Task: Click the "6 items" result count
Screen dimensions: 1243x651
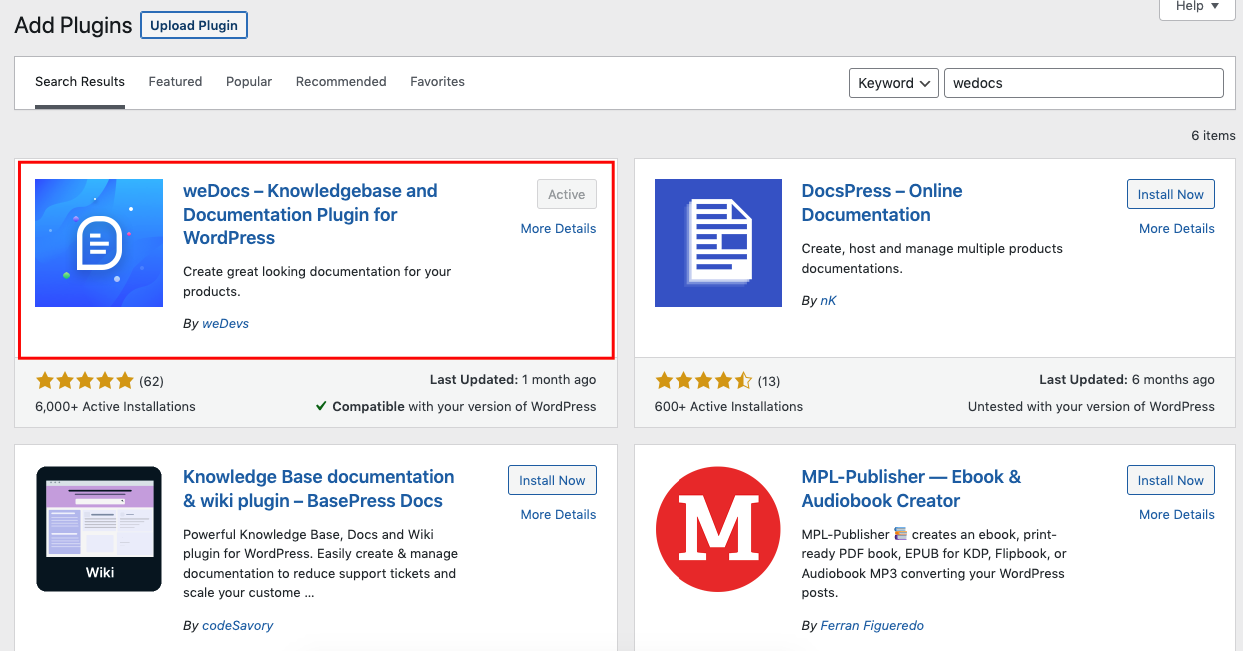Action: click(1213, 136)
